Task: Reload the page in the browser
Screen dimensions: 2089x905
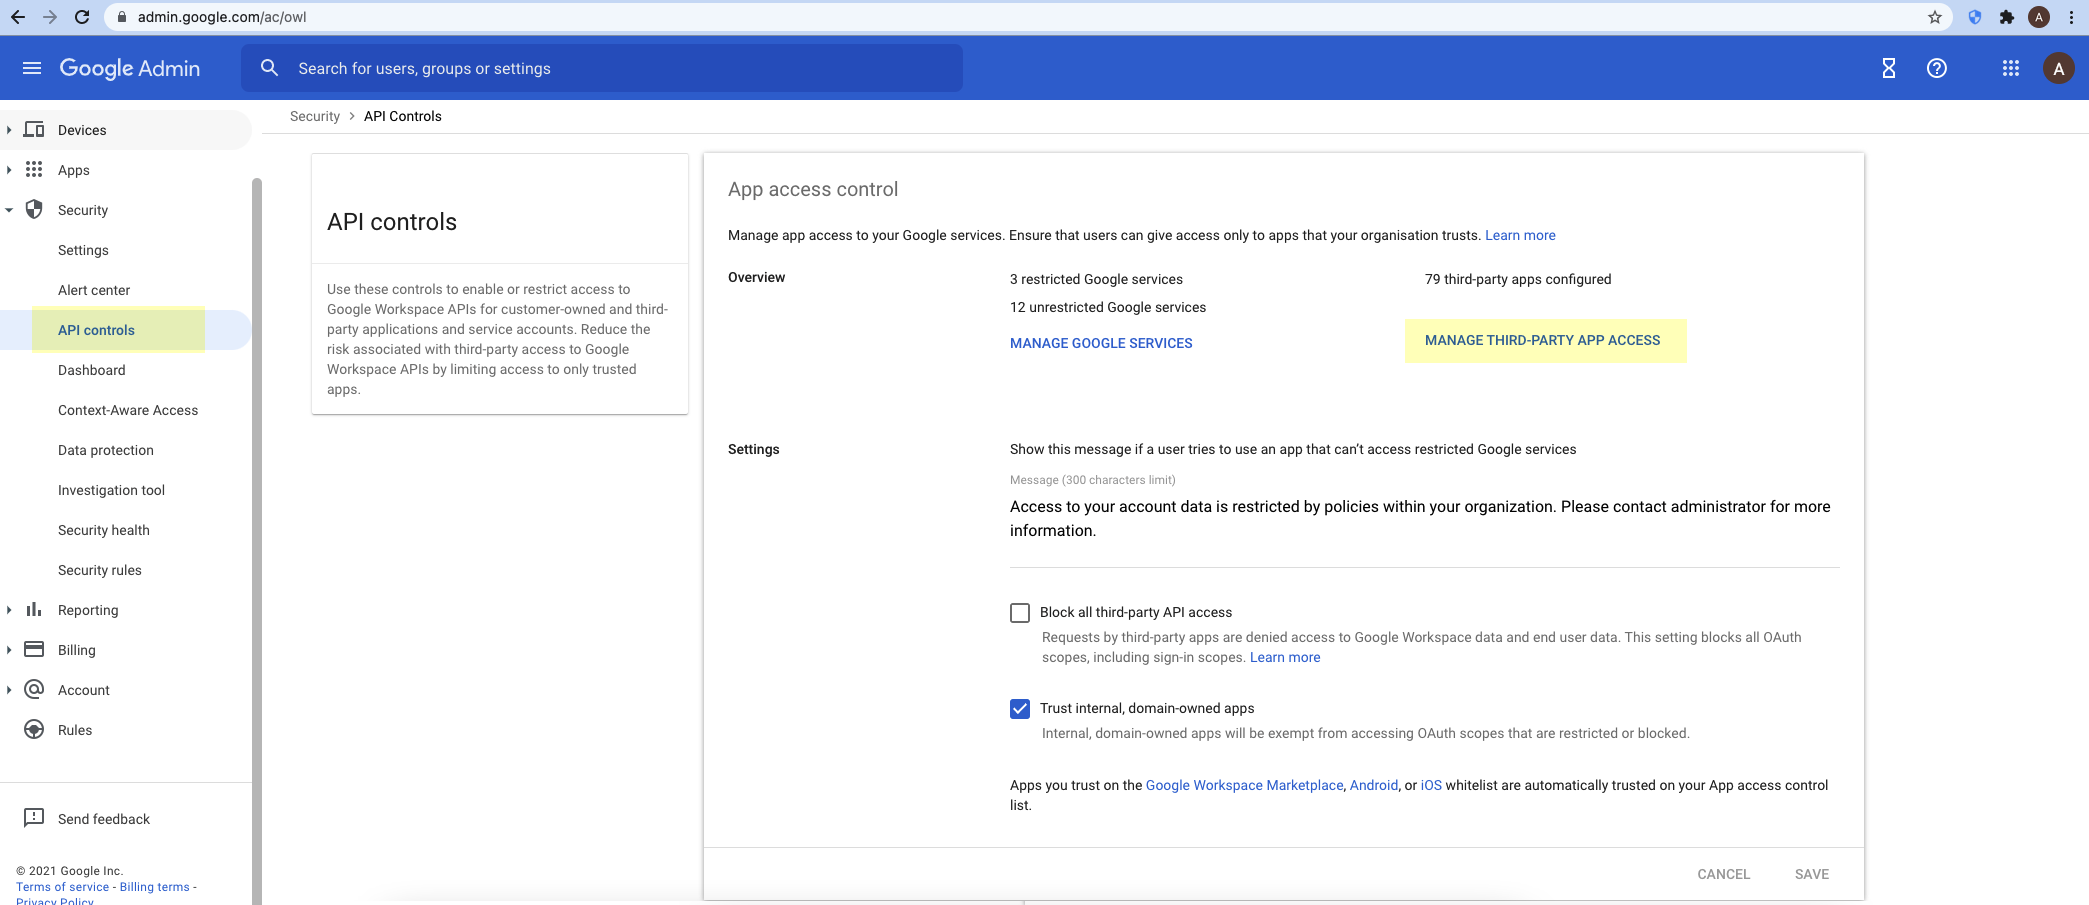Action: tap(82, 17)
